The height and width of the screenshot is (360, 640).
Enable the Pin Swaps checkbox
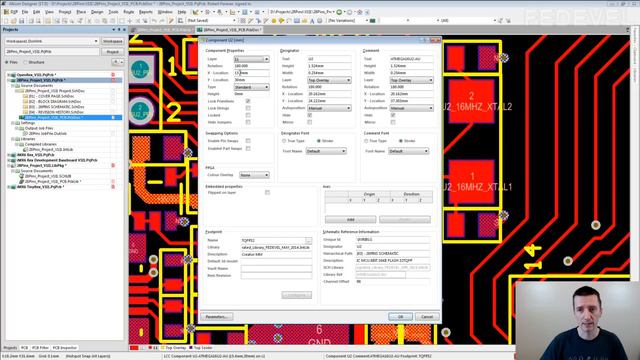click(x=248, y=141)
